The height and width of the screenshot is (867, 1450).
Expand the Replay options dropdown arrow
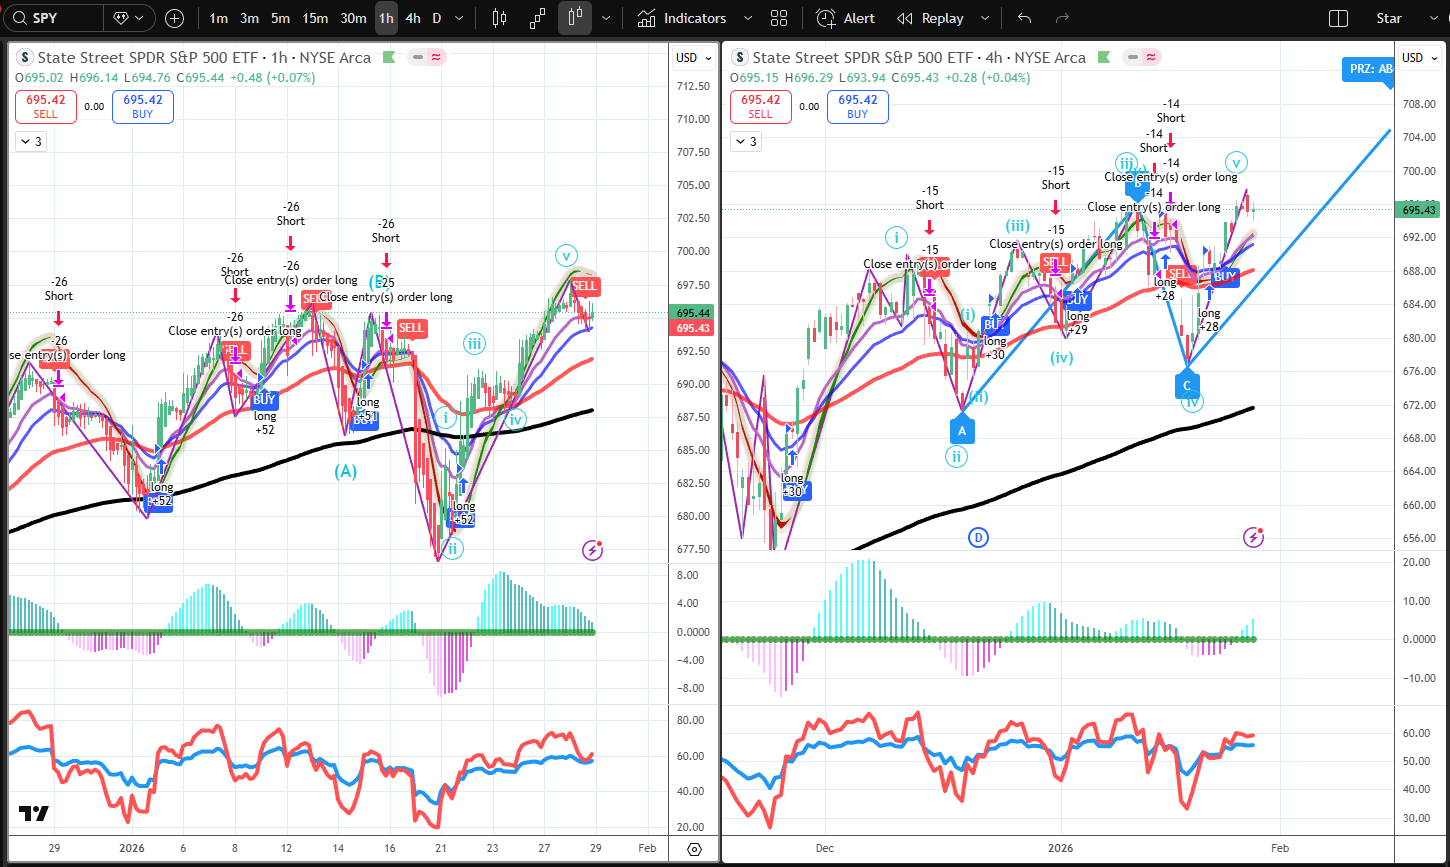[985, 18]
